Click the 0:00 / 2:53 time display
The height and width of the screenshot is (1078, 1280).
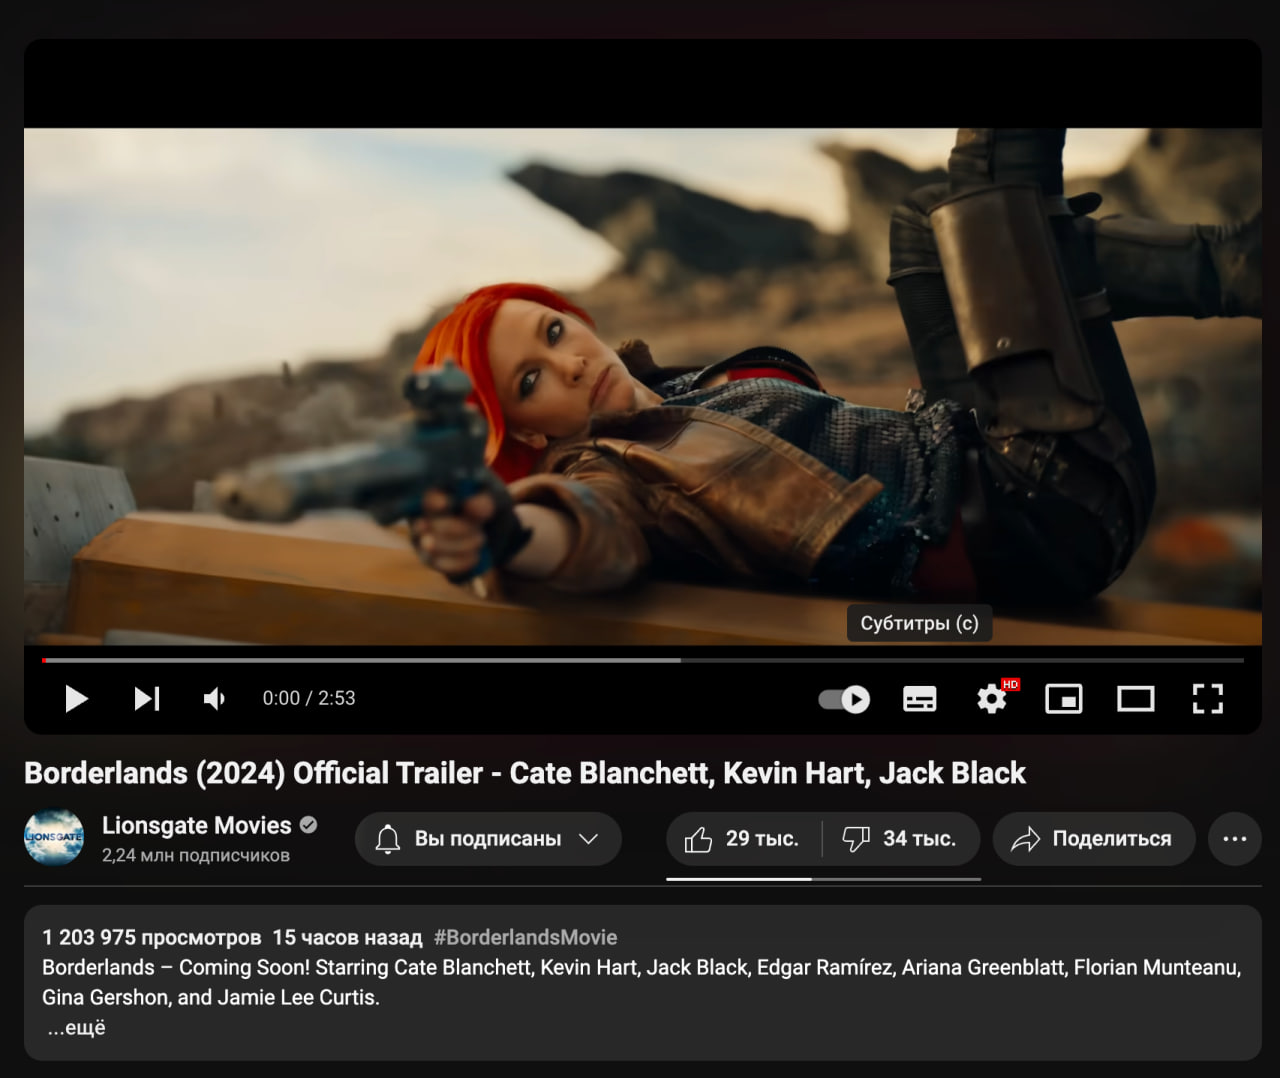309,698
